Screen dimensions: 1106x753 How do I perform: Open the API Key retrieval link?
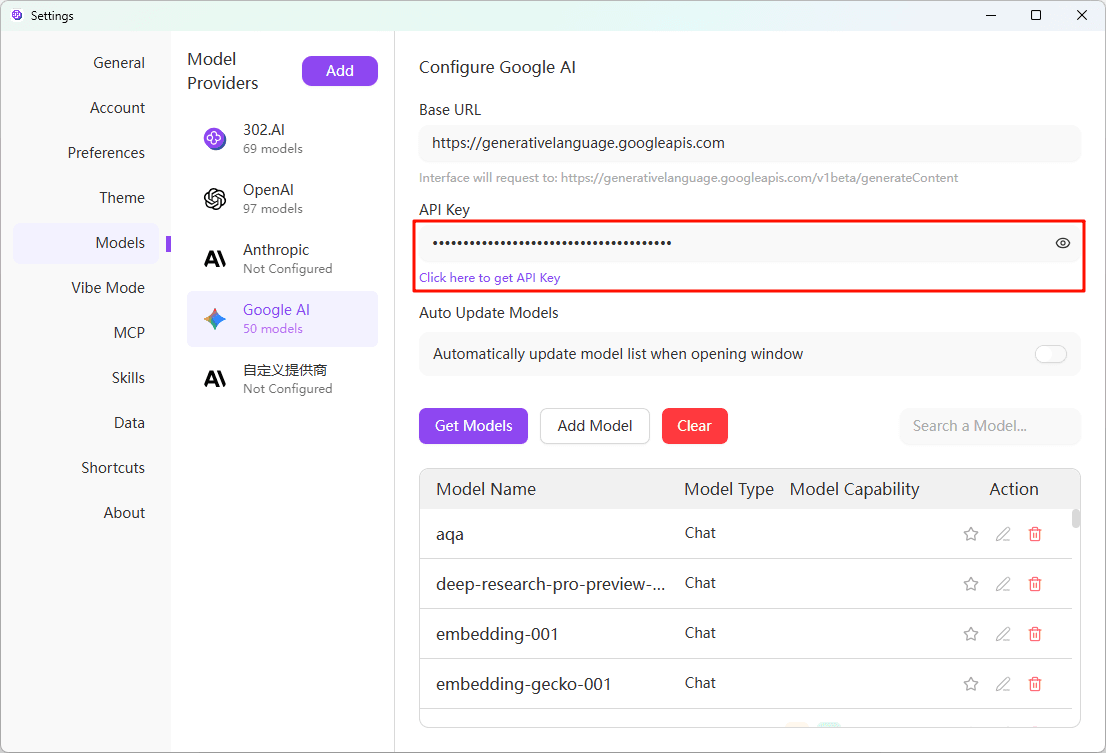(489, 277)
